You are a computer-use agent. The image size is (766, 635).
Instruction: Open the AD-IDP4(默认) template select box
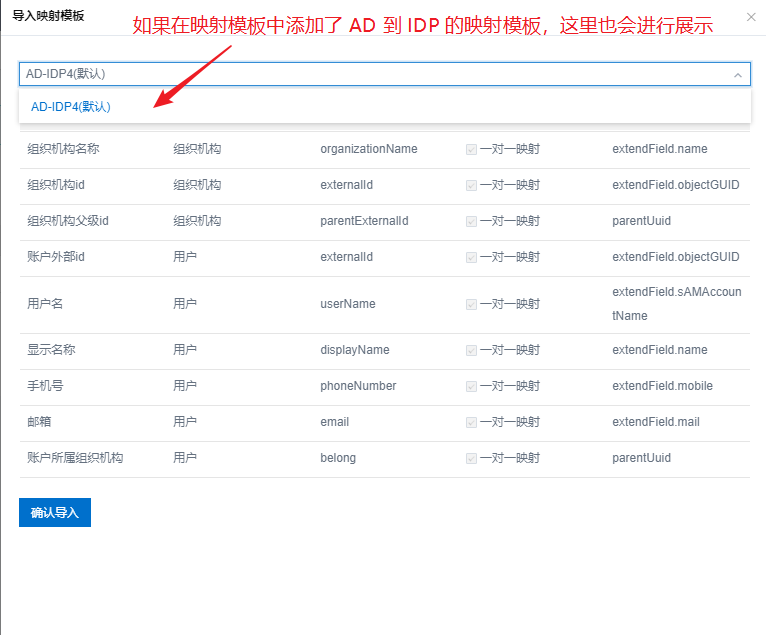[x=370, y=74]
